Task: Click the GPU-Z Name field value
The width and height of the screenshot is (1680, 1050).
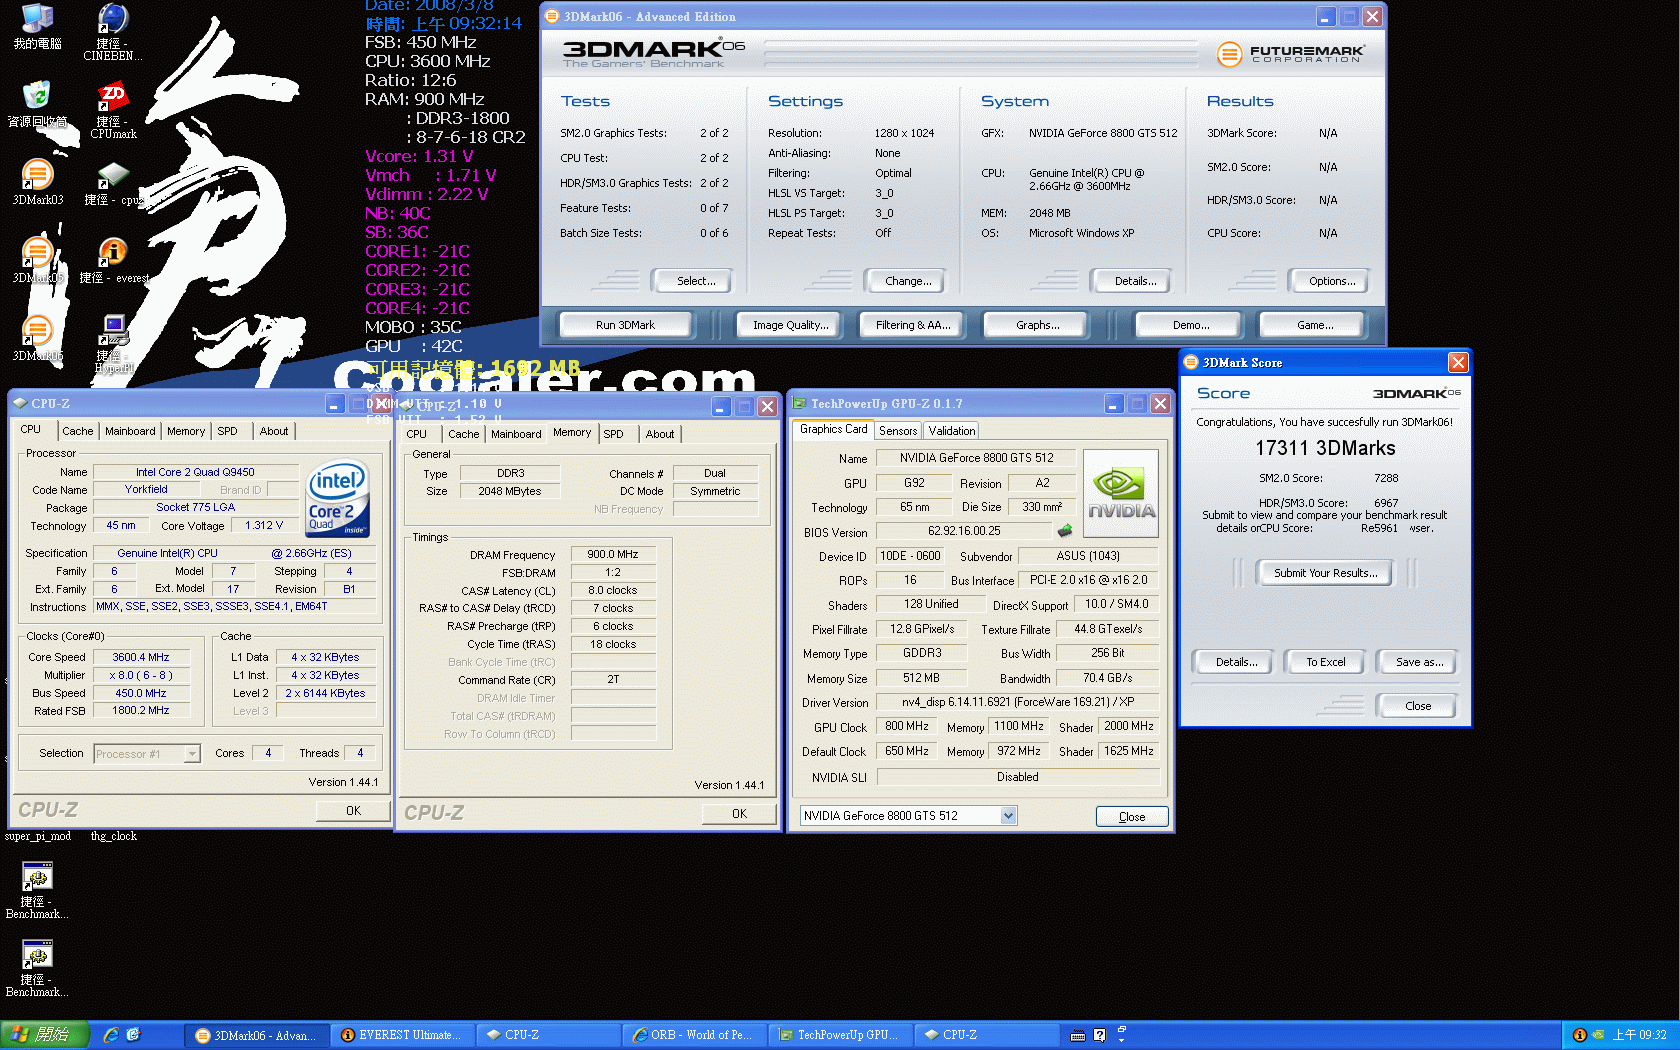Action: (x=976, y=458)
